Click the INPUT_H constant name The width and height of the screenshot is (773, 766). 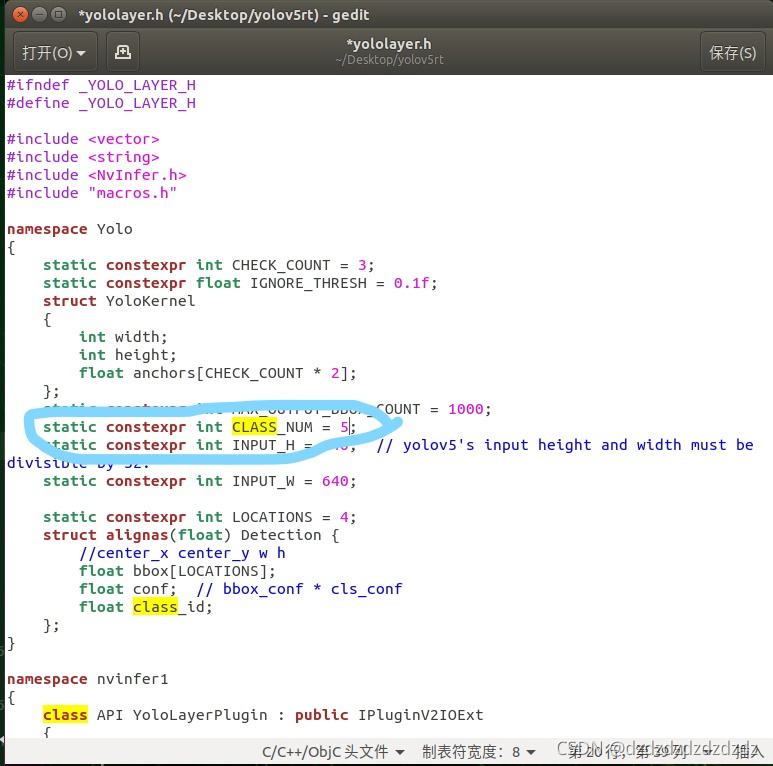(x=263, y=445)
